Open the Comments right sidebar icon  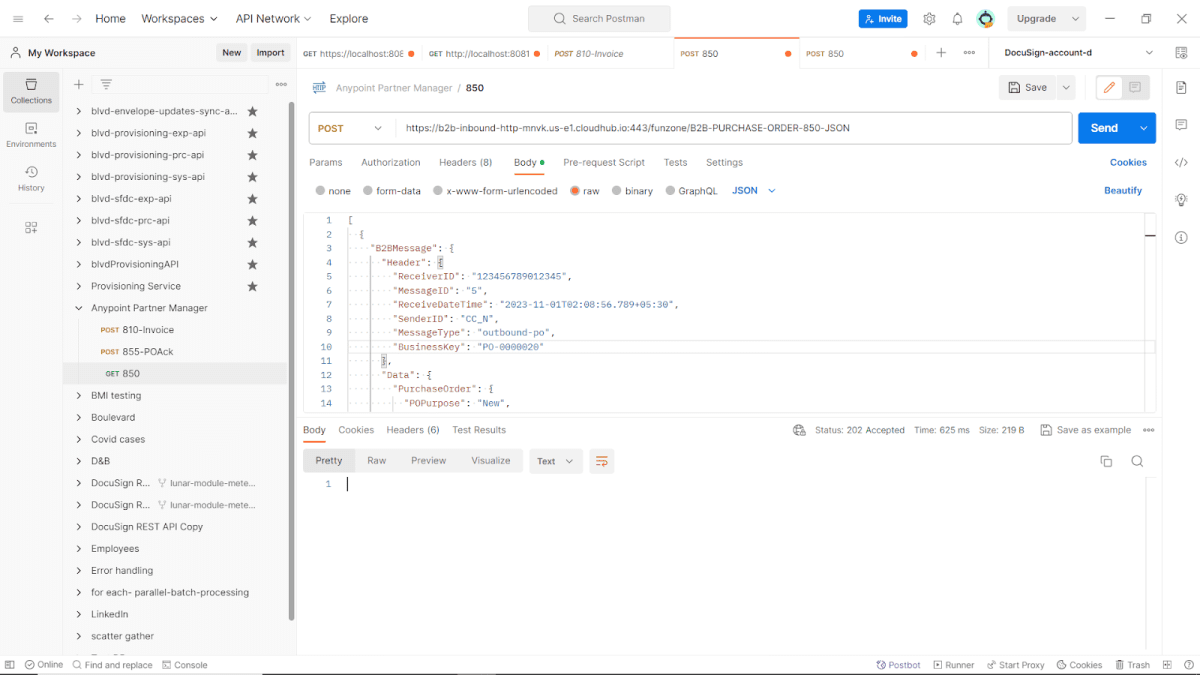tap(1181, 125)
